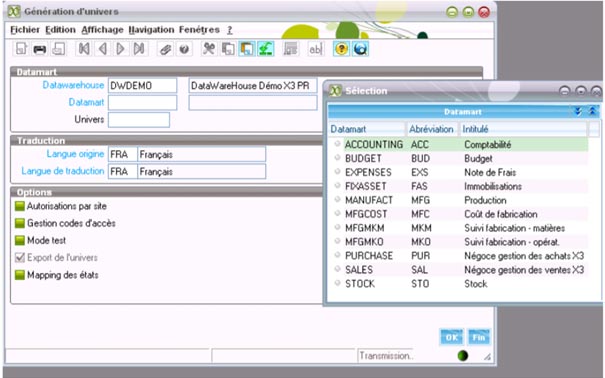Click the blue globe search icon
The height and width of the screenshot is (378, 605).
point(360,49)
